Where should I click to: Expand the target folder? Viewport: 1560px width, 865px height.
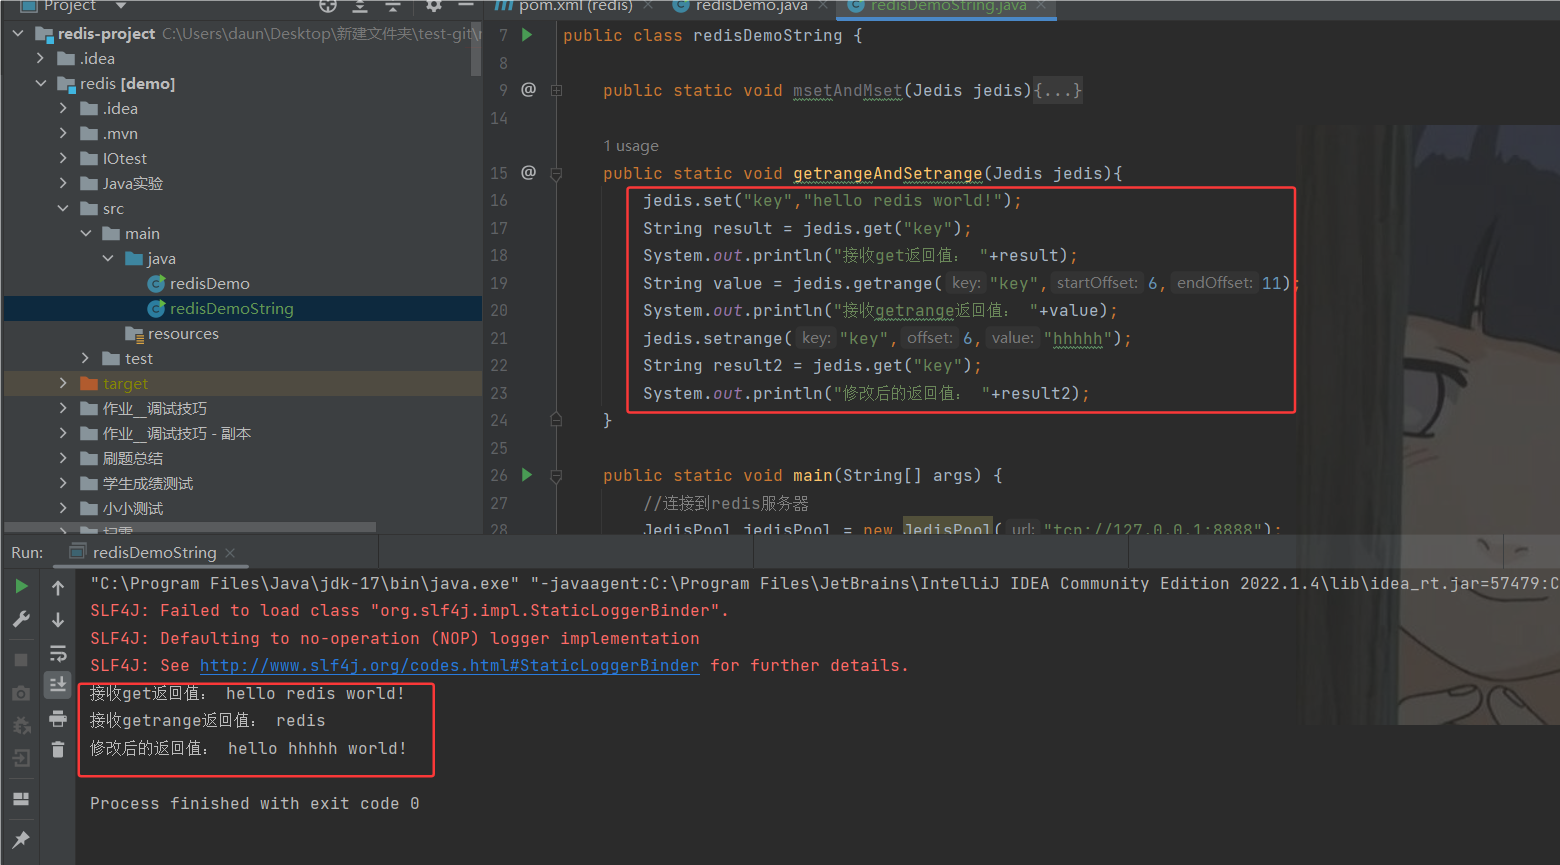coord(63,383)
